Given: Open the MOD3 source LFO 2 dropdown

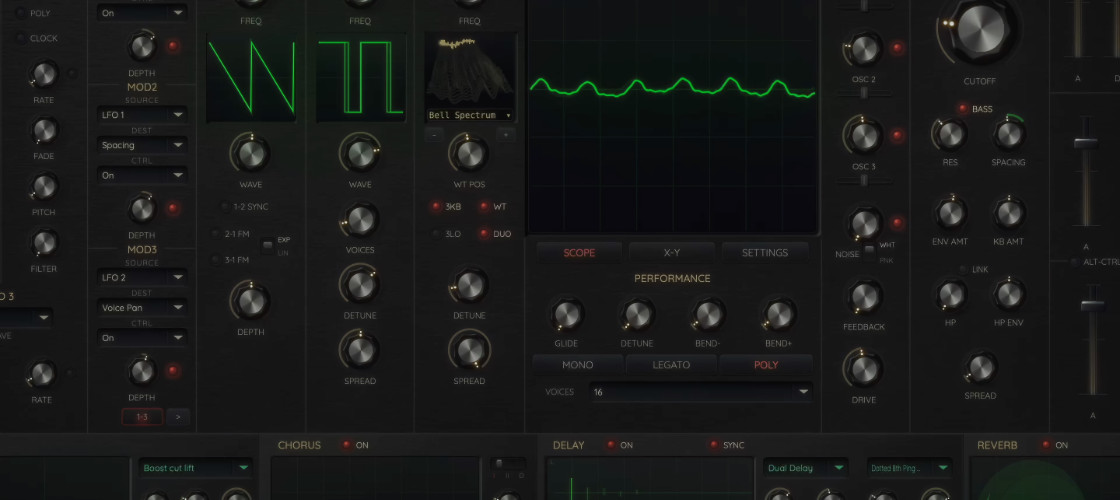Looking at the screenshot, I should [x=141, y=277].
